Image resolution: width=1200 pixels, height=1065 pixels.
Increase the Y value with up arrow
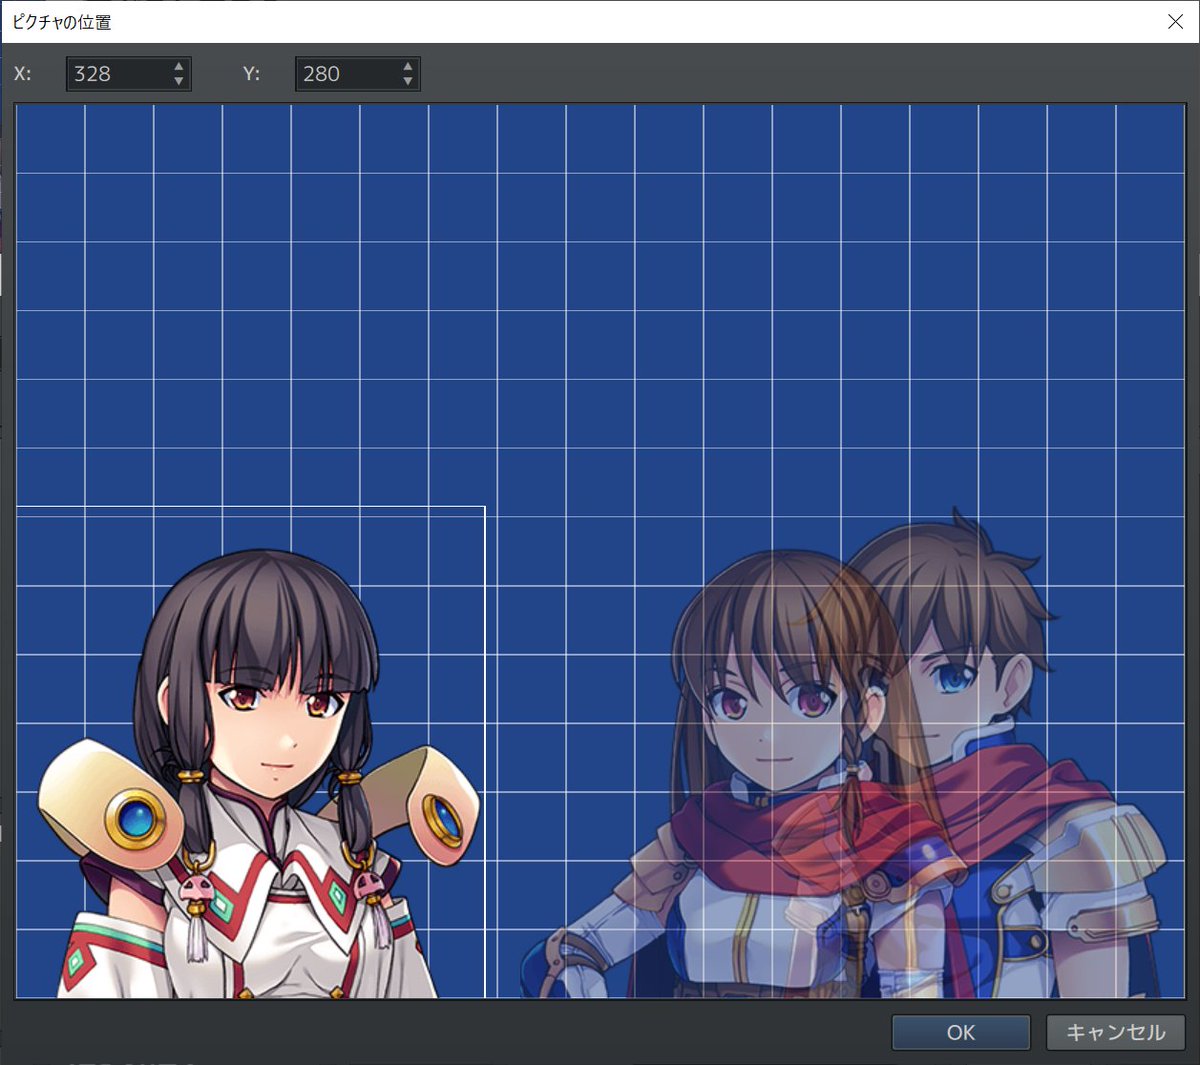(407, 66)
